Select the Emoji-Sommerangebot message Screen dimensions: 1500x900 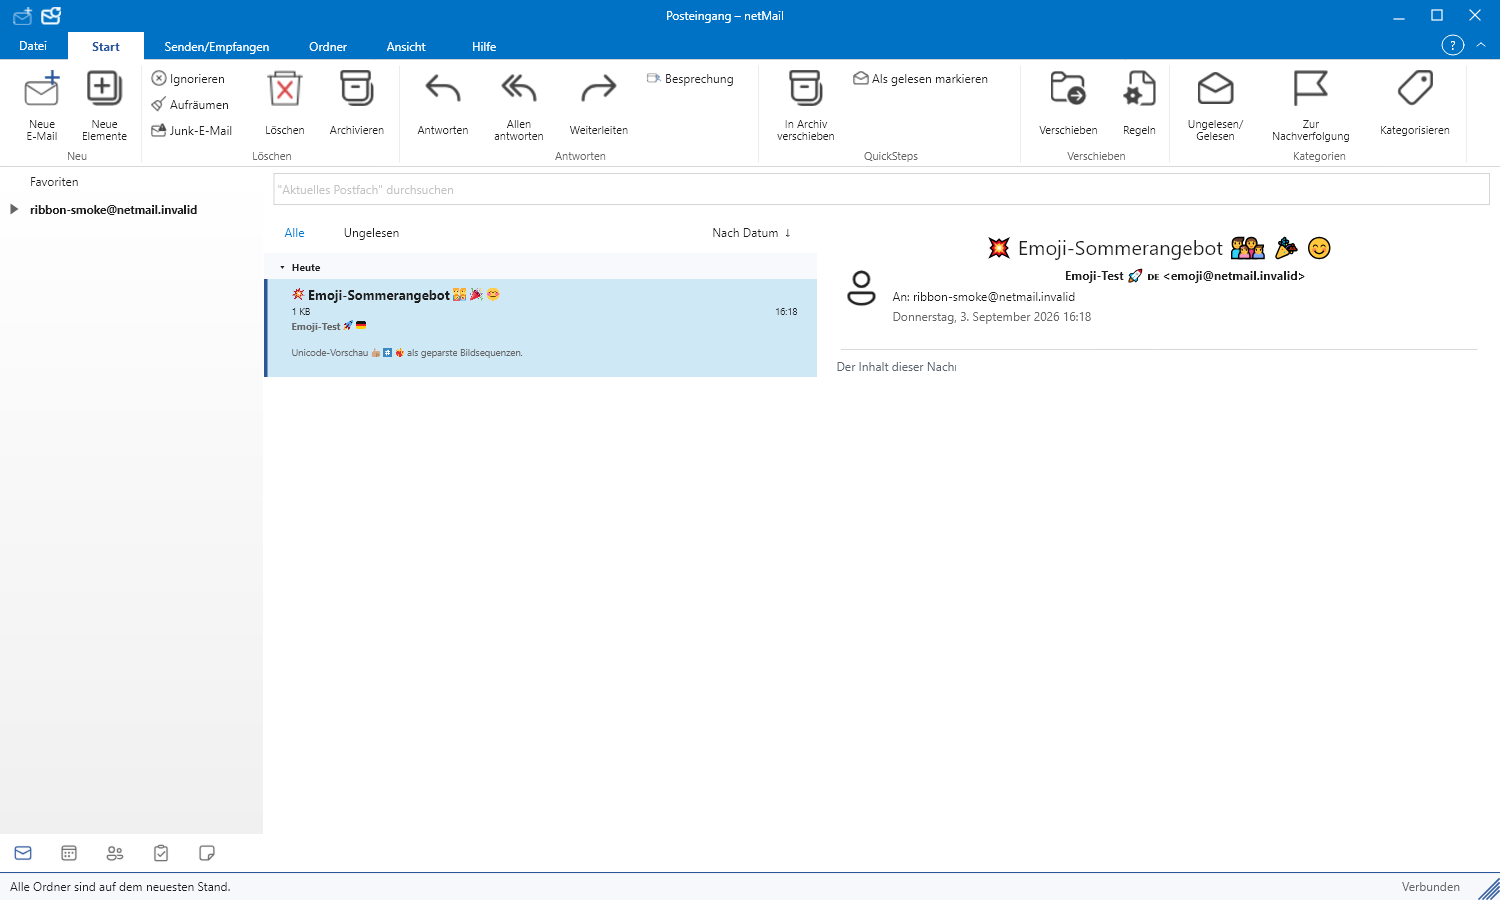541,328
